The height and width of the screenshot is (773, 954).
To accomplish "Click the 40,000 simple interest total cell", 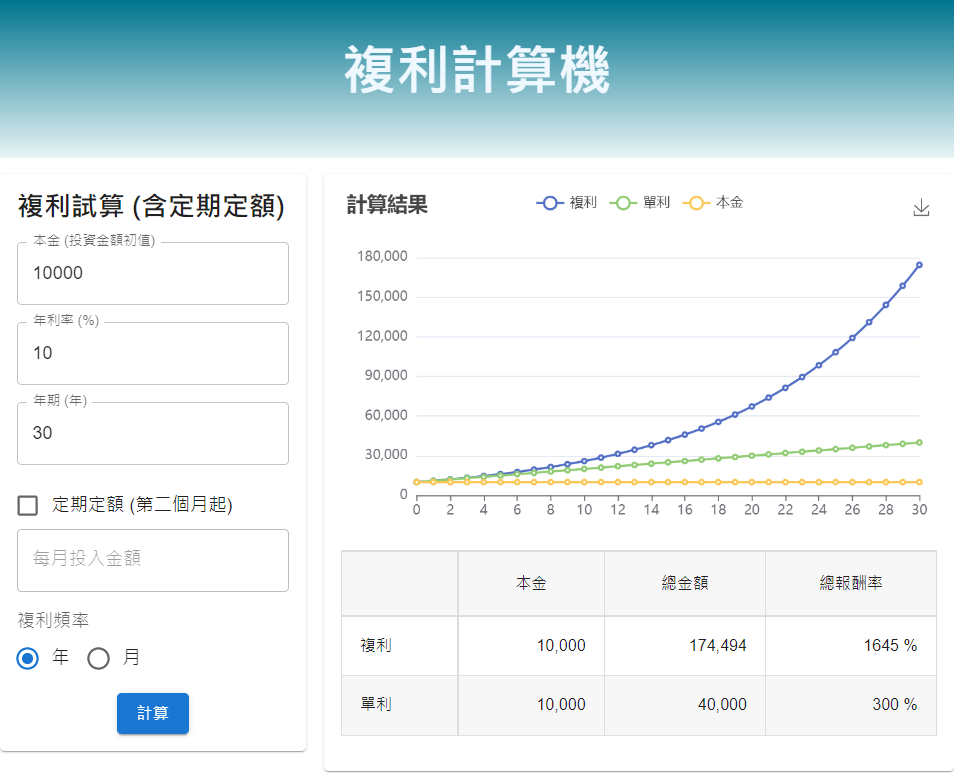I will 684,705.
